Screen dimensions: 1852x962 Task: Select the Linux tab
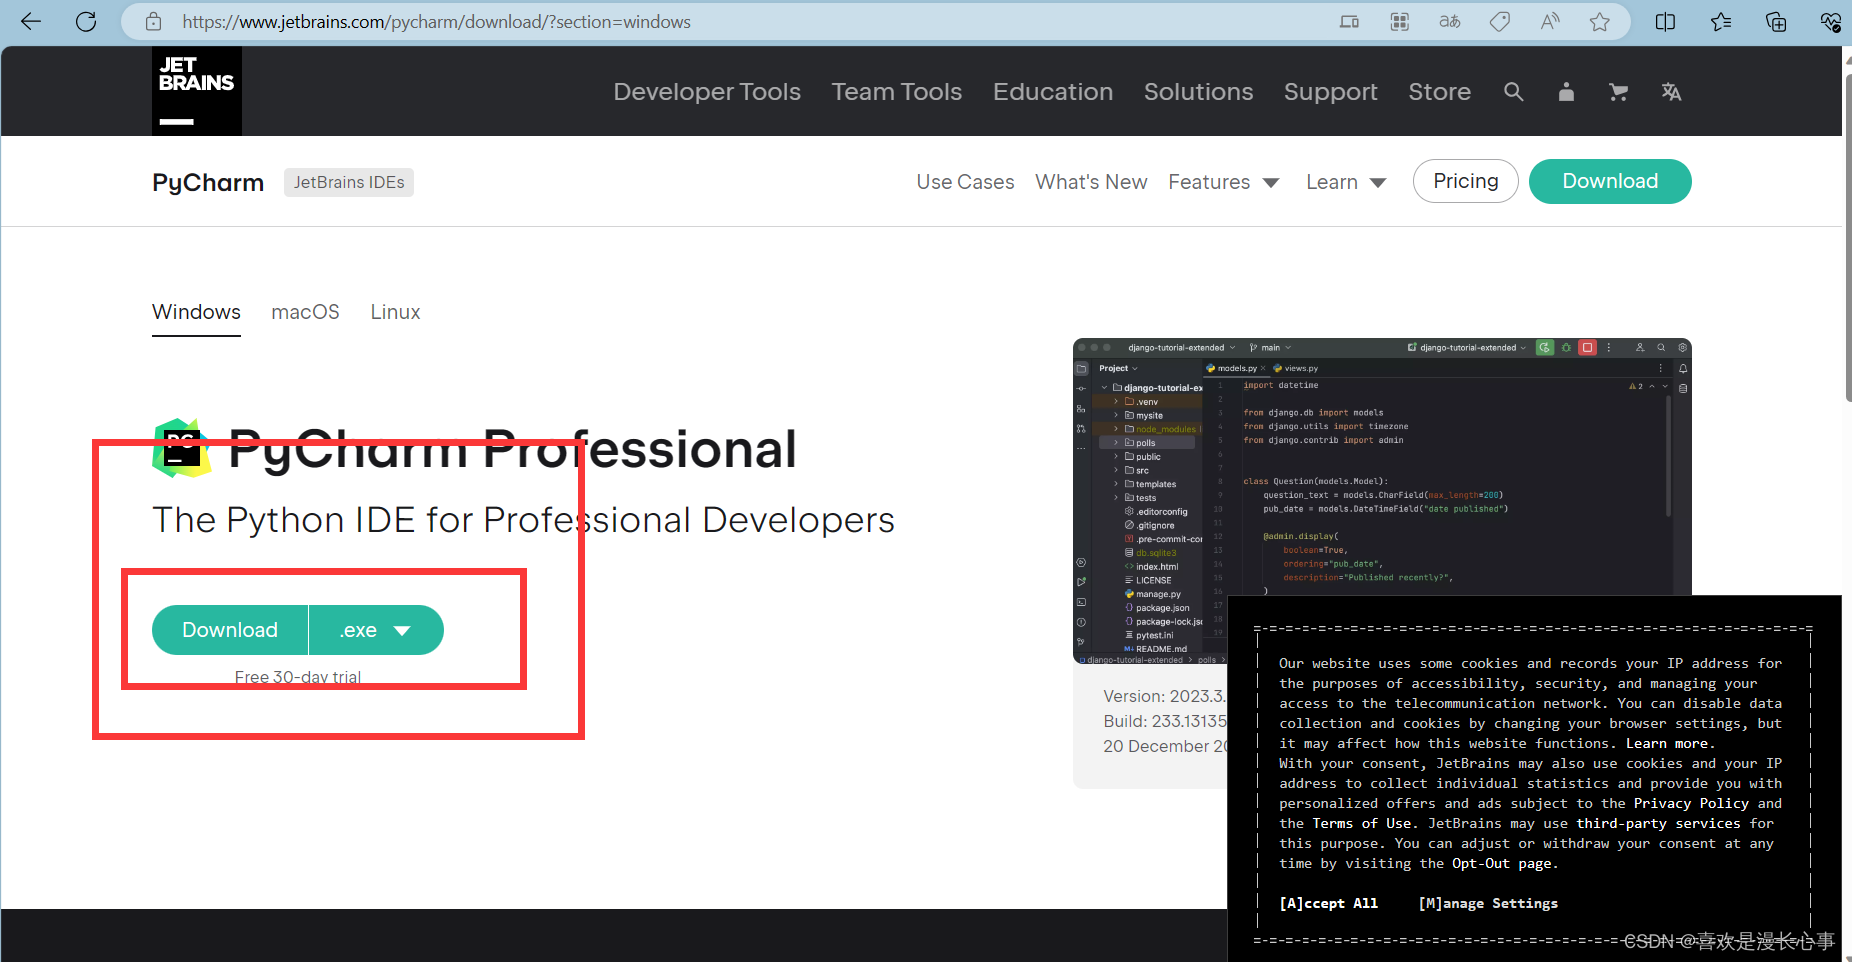[395, 312]
